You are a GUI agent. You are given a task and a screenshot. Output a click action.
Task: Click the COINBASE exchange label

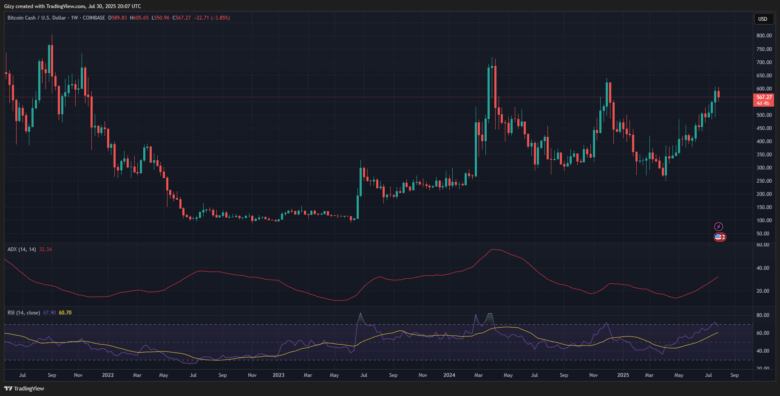tap(95, 18)
